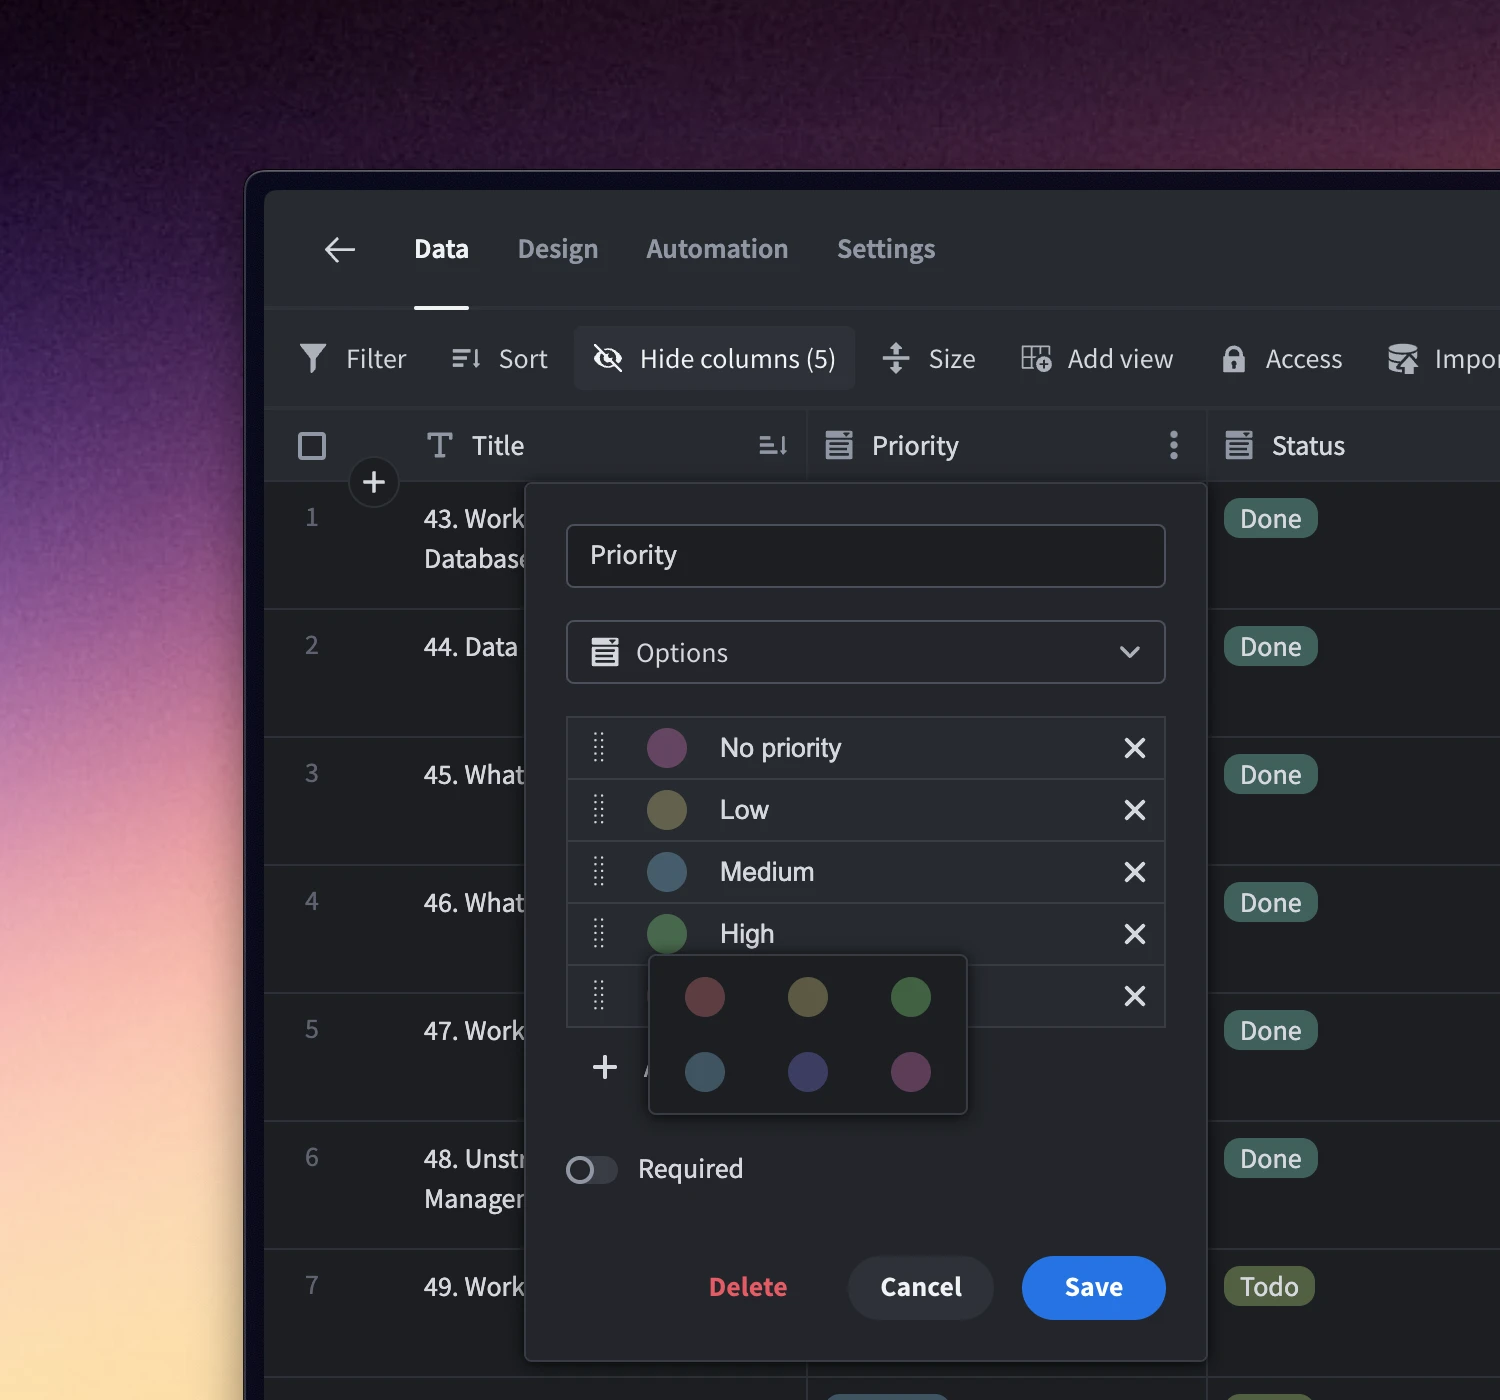The width and height of the screenshot is (1500, 1400).
Task: Click Hide columns (5)
Action: pyautogui.click(x=714, y=358)
